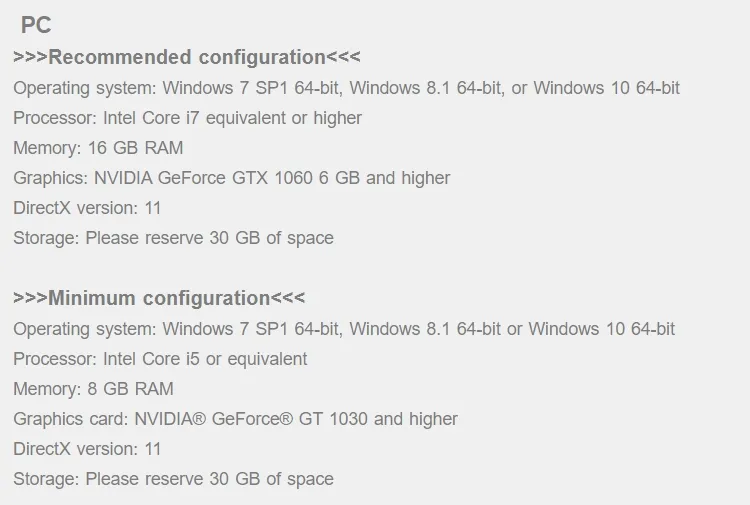This screenshot has width=750, height=505.
Task: Select the Intel Core i7 processor line
Action: [x=187, y=118]
